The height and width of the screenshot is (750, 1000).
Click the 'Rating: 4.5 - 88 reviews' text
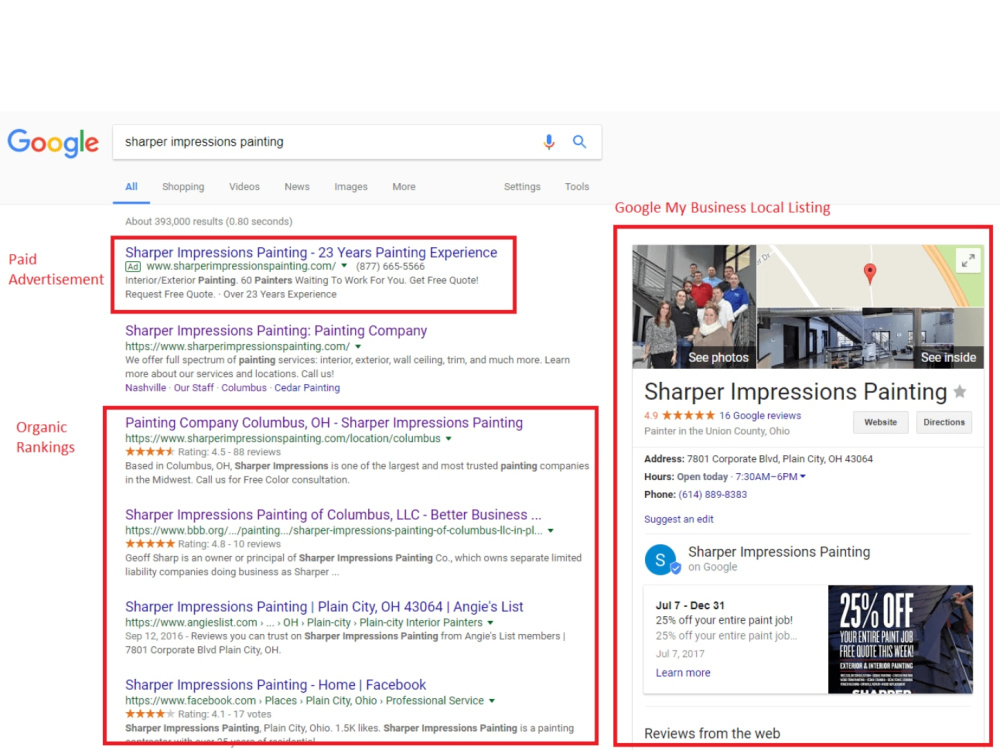click(229, 452)
